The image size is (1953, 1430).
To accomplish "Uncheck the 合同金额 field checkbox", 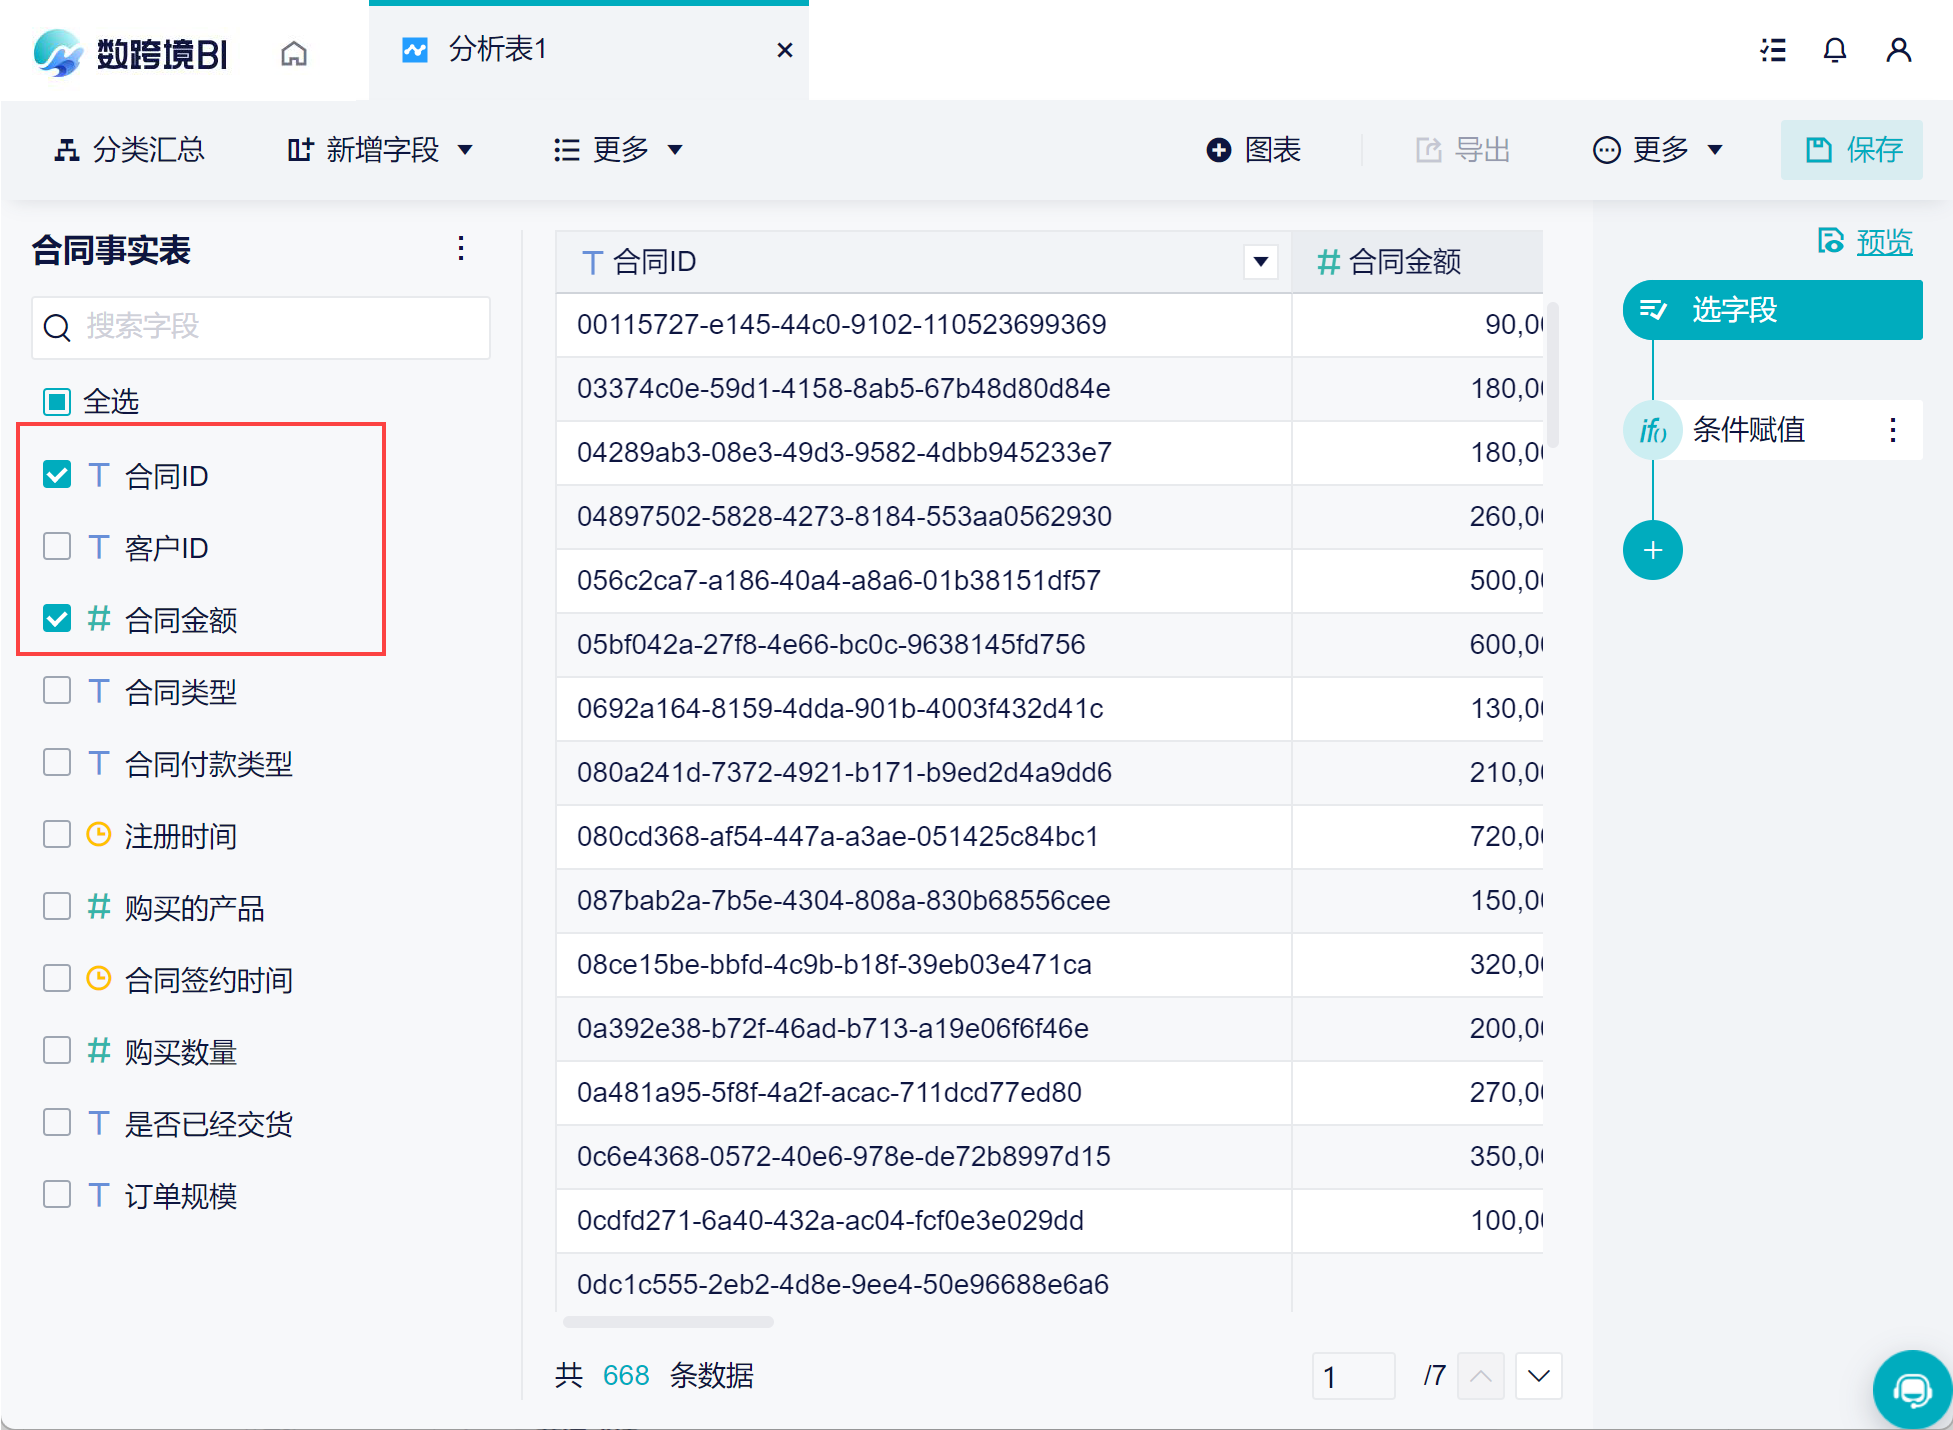I will (x=57, y=618).
